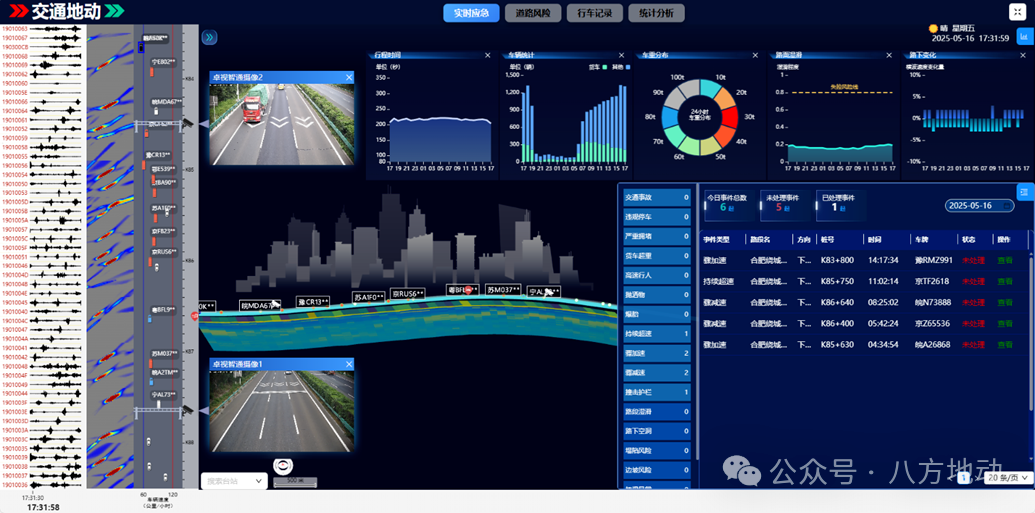1035x513 pixels.
Task: Open the 20 条/页 page size dropdown
Action: 1007,478
